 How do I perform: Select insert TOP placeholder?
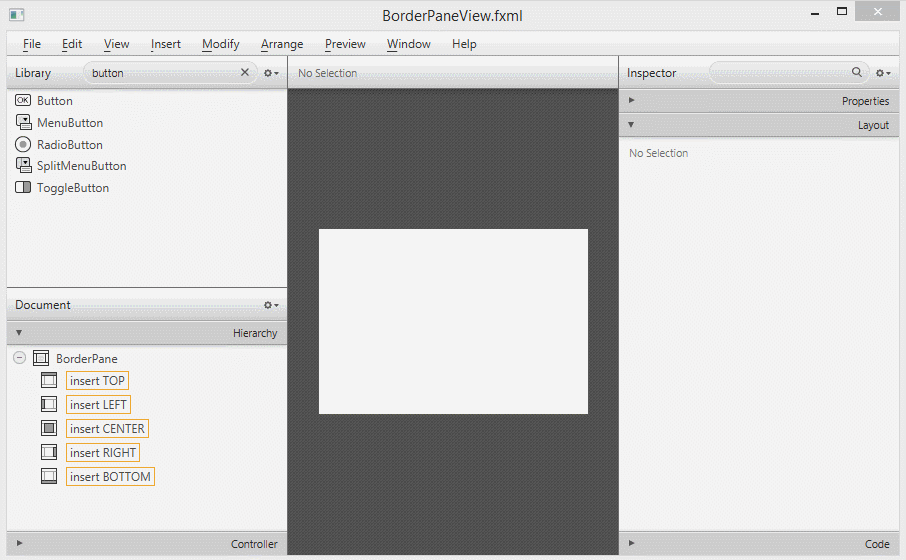click(x=97, y=381)
